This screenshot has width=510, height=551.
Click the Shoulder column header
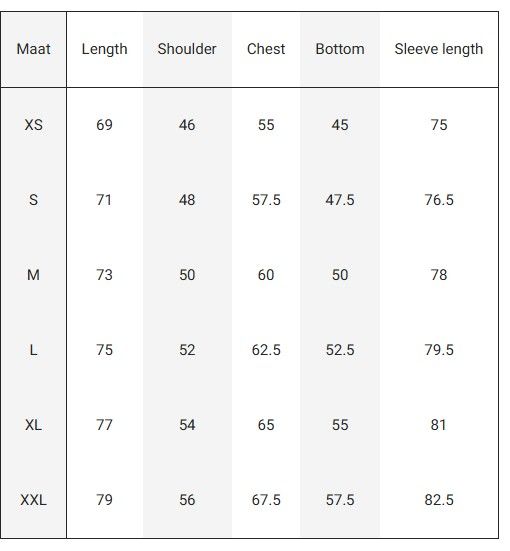187,49
